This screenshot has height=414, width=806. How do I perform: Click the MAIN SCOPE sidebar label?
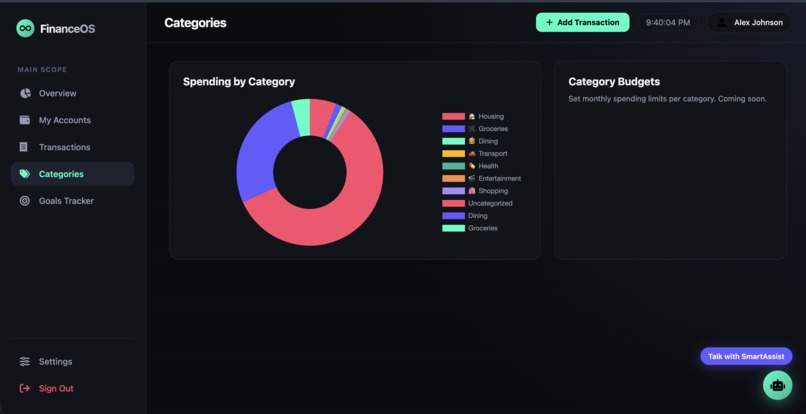pos(42,69)
